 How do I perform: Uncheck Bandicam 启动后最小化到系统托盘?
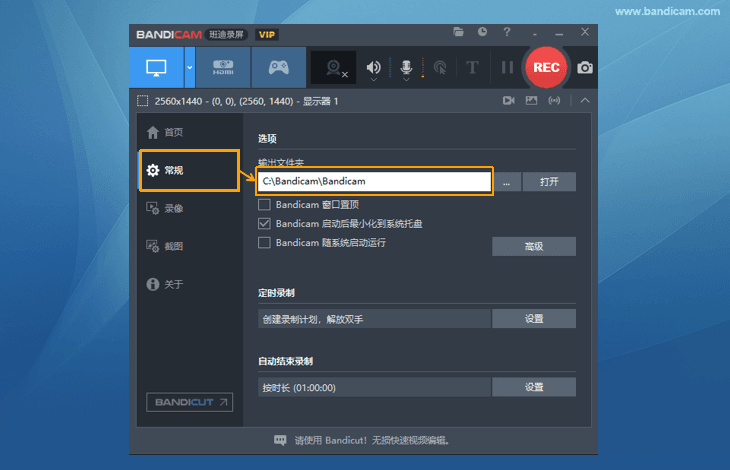pyautogui.click(x=264, y=224)
